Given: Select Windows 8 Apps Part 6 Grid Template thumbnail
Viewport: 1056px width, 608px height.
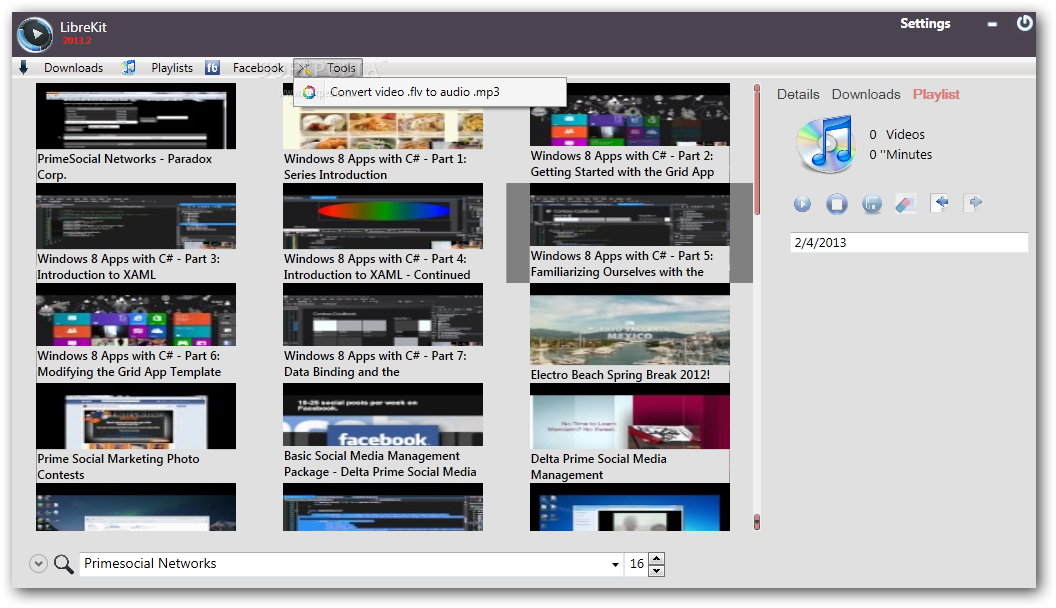Looking at the screenshot, I should click(136, 314).
